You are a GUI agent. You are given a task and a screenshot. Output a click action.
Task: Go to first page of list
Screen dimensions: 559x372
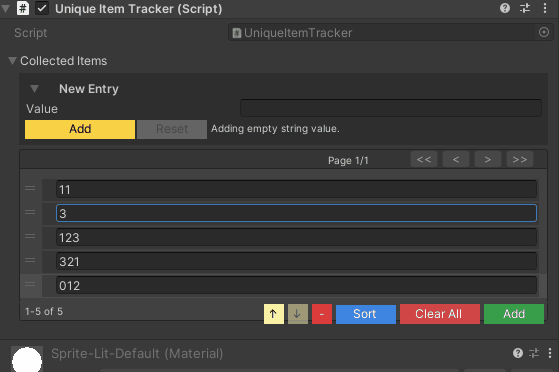(x=424, y=159)
